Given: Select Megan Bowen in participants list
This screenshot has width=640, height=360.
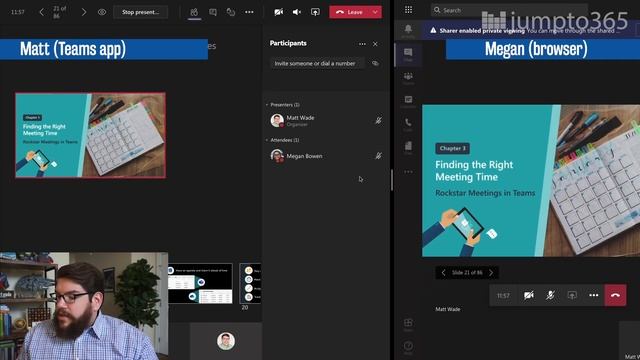Looking at the screenshot, I should [x=327, y=156].
